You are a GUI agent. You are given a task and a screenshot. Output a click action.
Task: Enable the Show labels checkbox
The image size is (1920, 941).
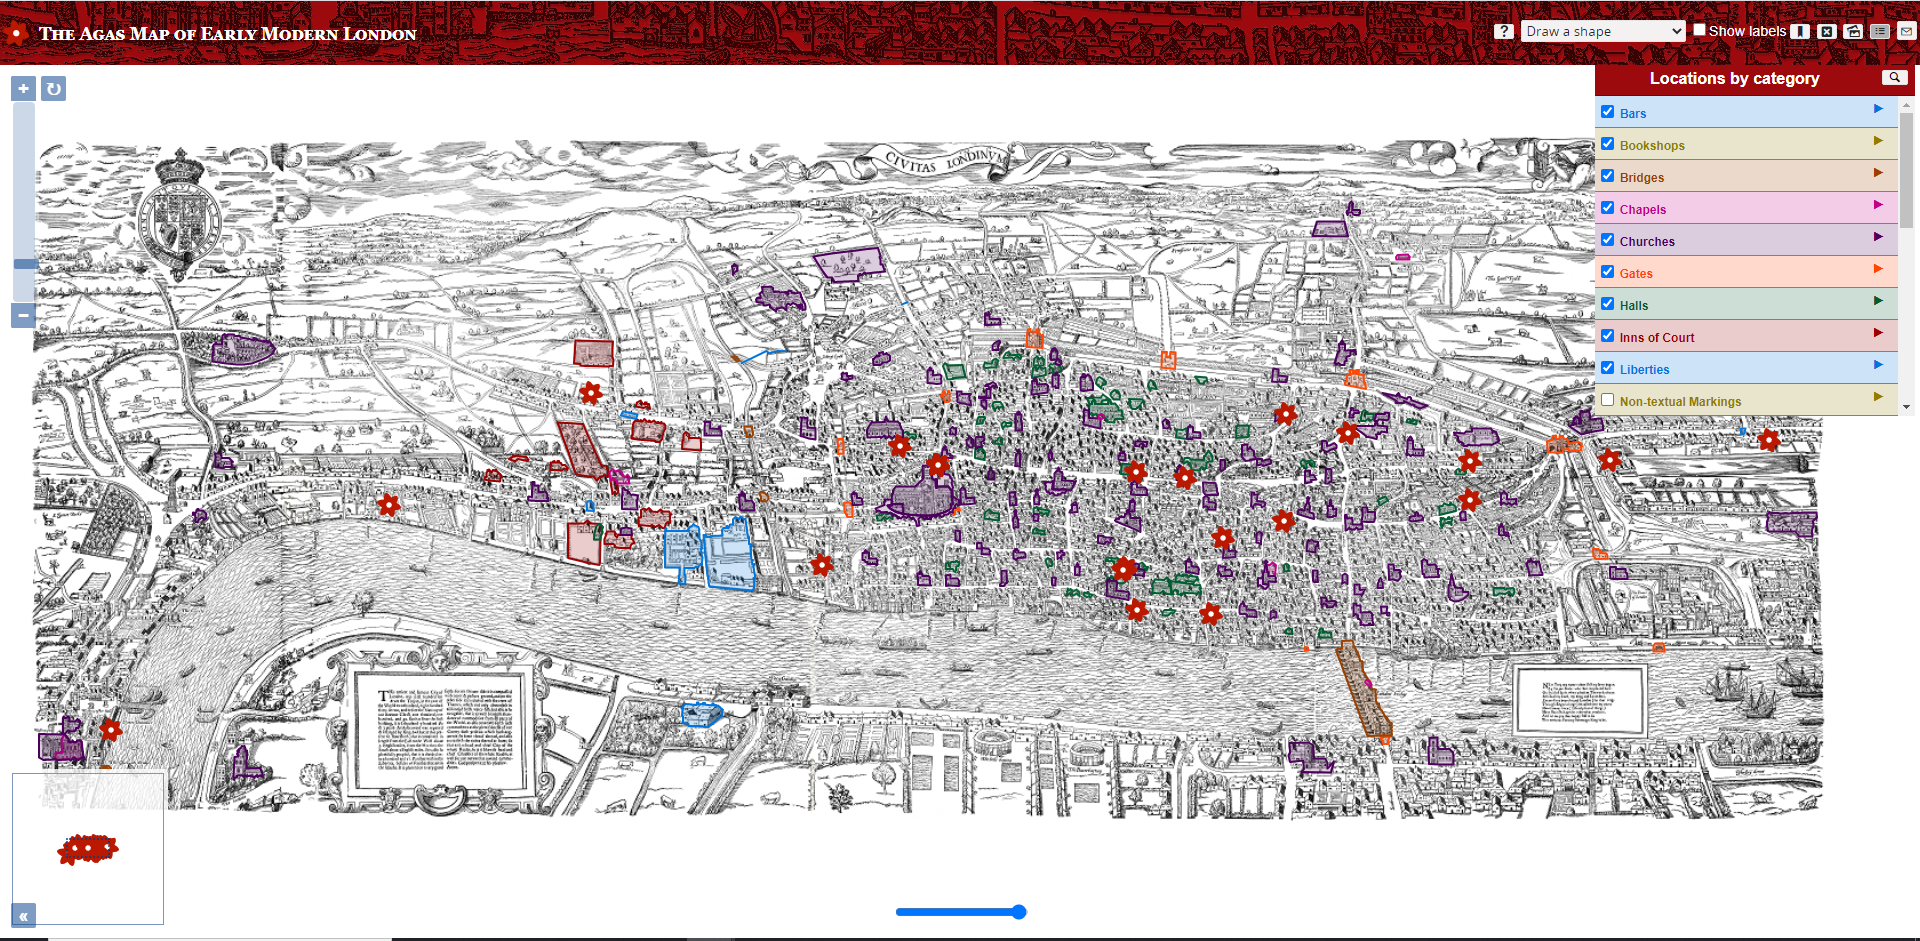1699,30
